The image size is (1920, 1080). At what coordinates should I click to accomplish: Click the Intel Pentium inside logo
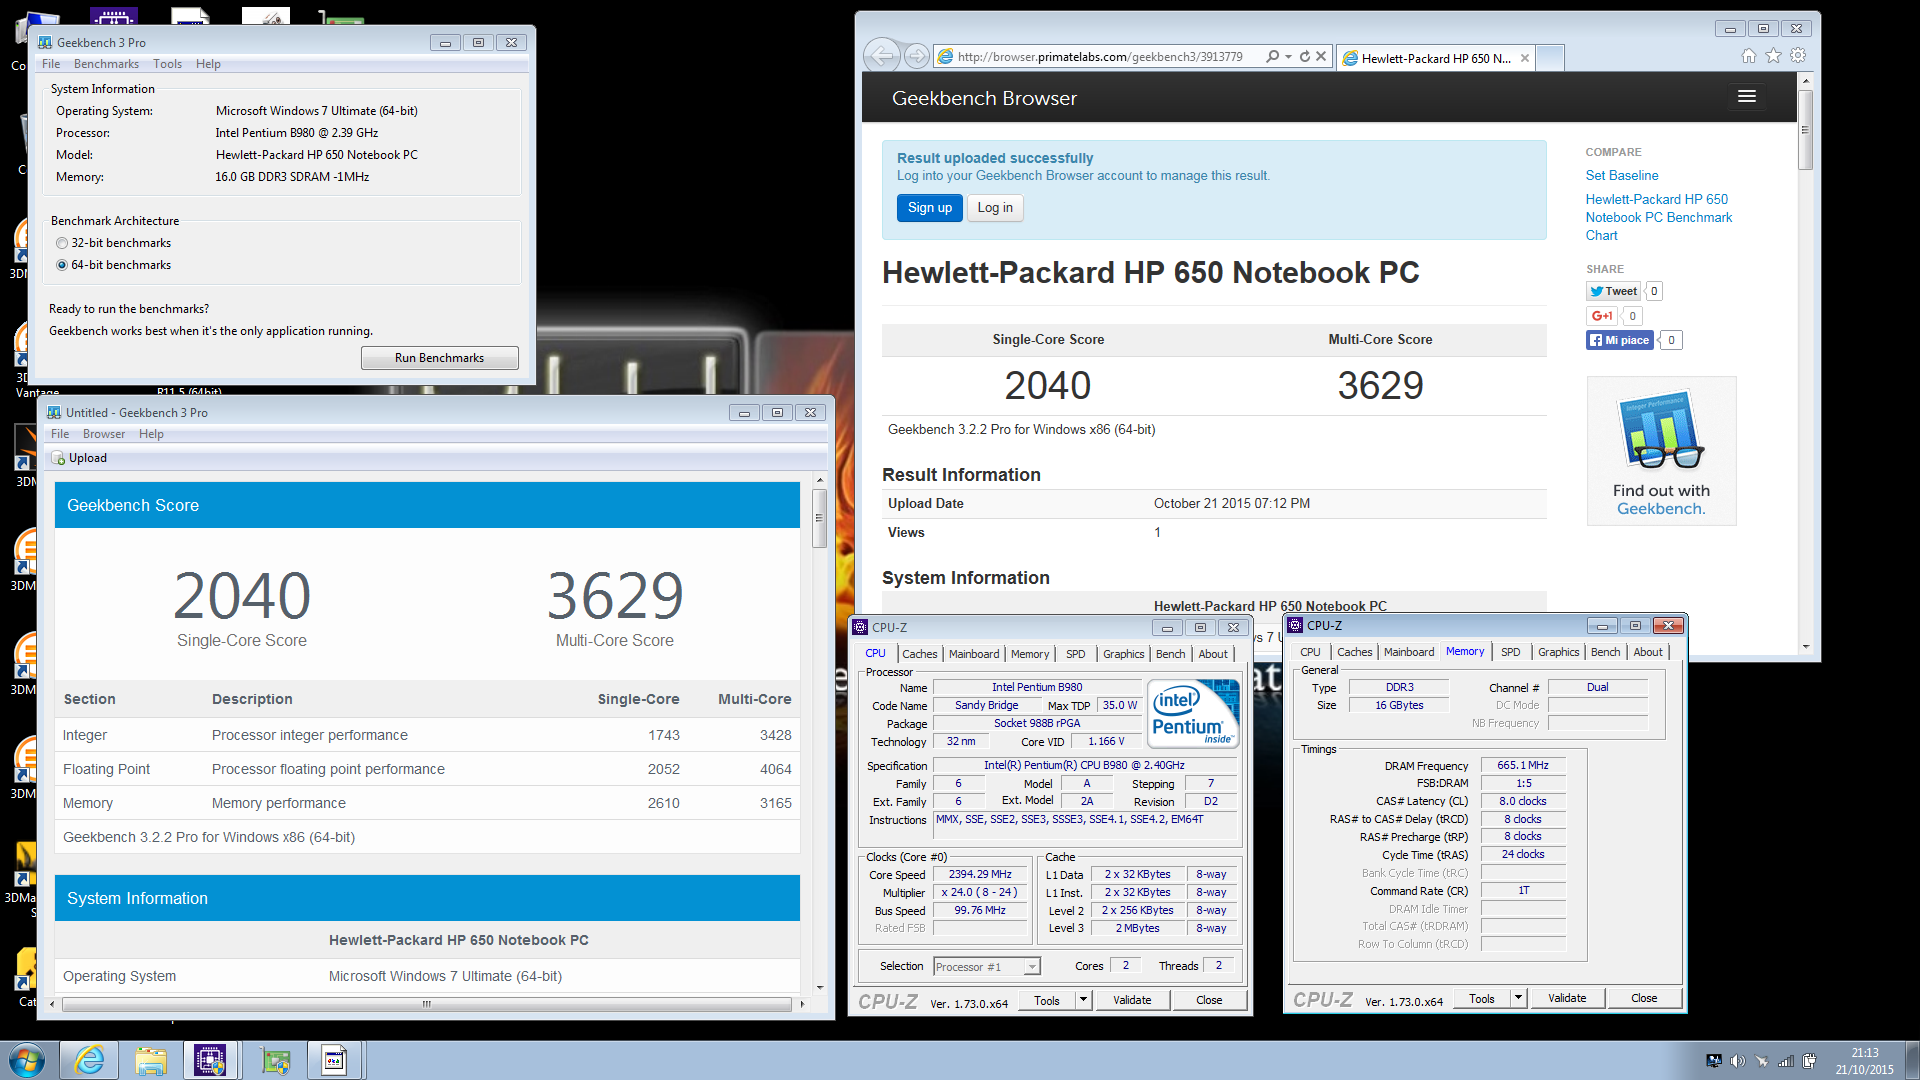[x=1194, y=713]
